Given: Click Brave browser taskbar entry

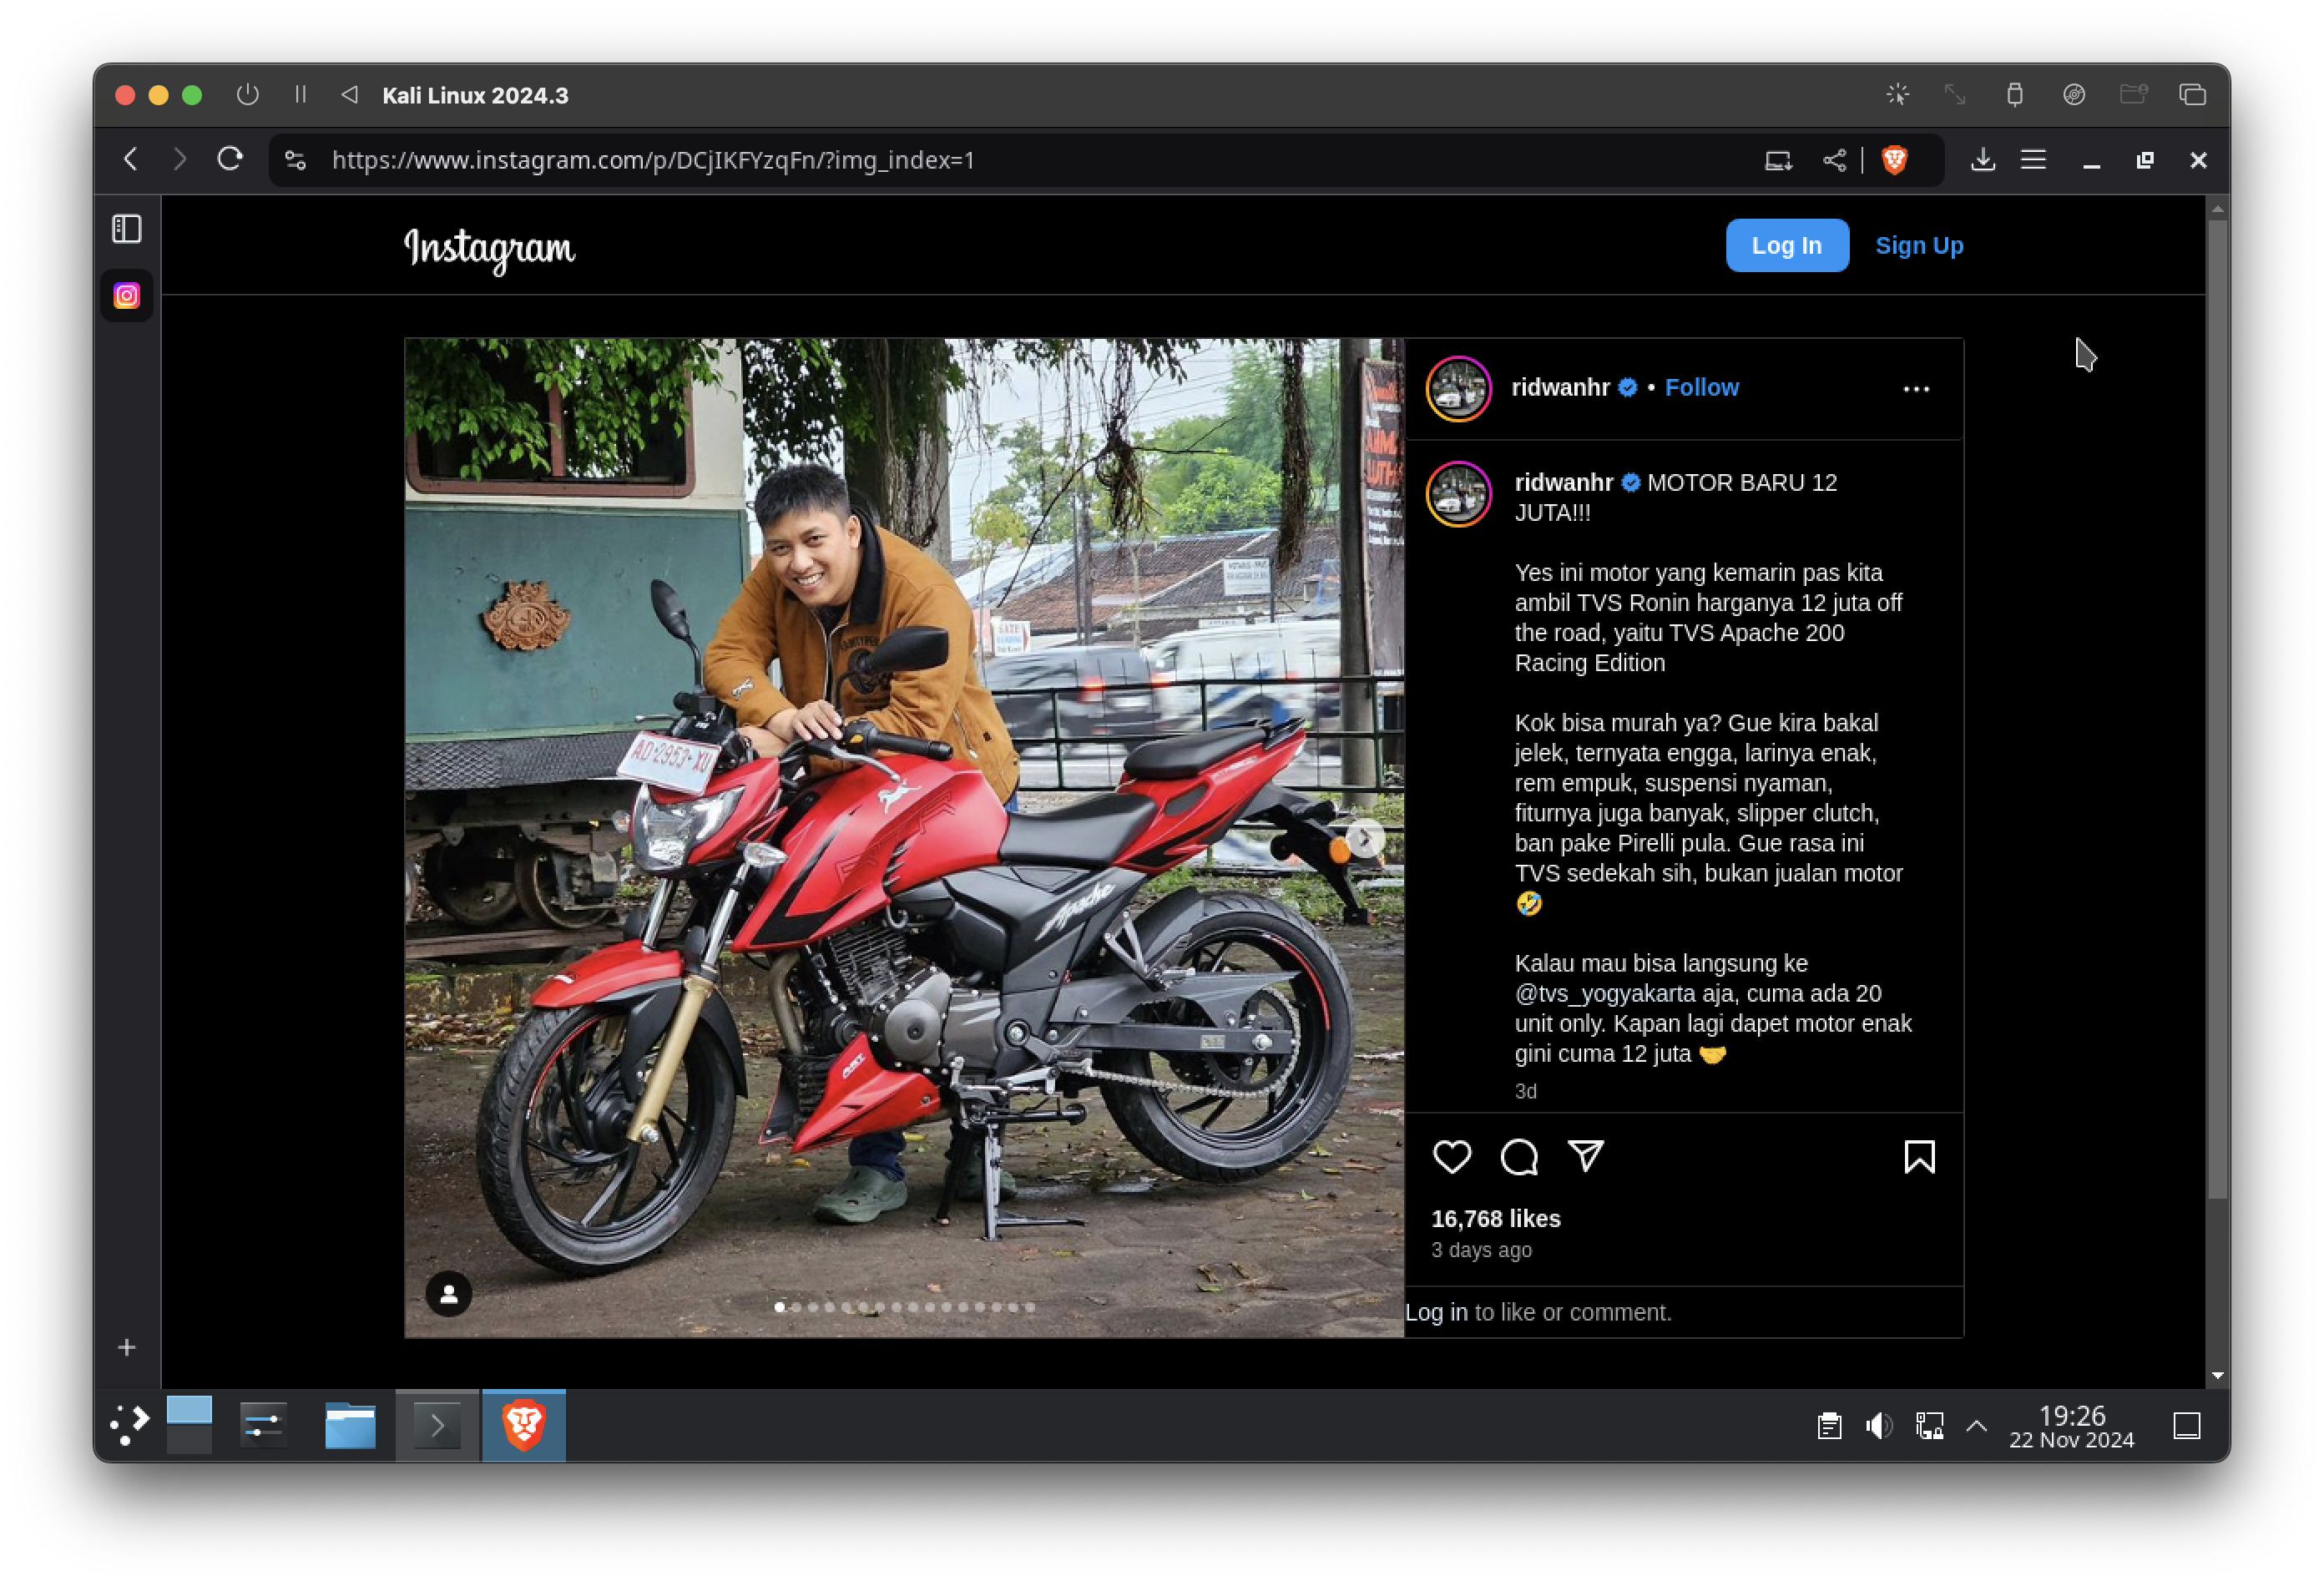Looking at the screenshot, I should pos(524,1425).
